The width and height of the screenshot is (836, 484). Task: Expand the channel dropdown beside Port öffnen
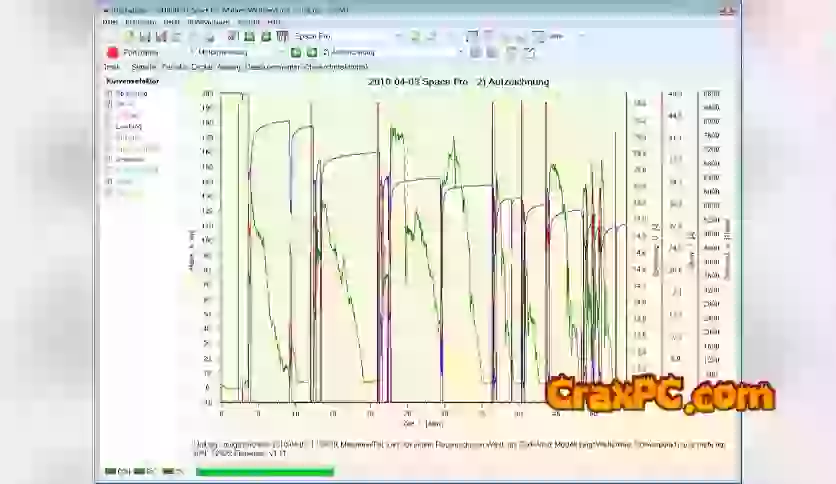[281, 52]
